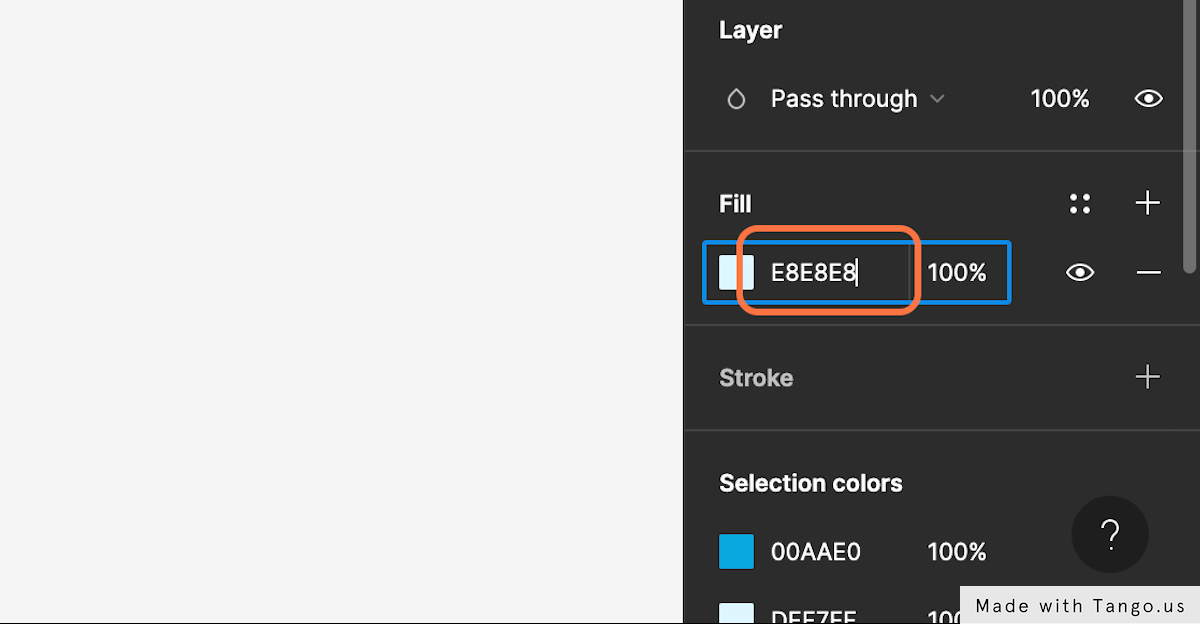Open the fill color swatch picker
The image size is (1200, 624).
click(736, 272)
